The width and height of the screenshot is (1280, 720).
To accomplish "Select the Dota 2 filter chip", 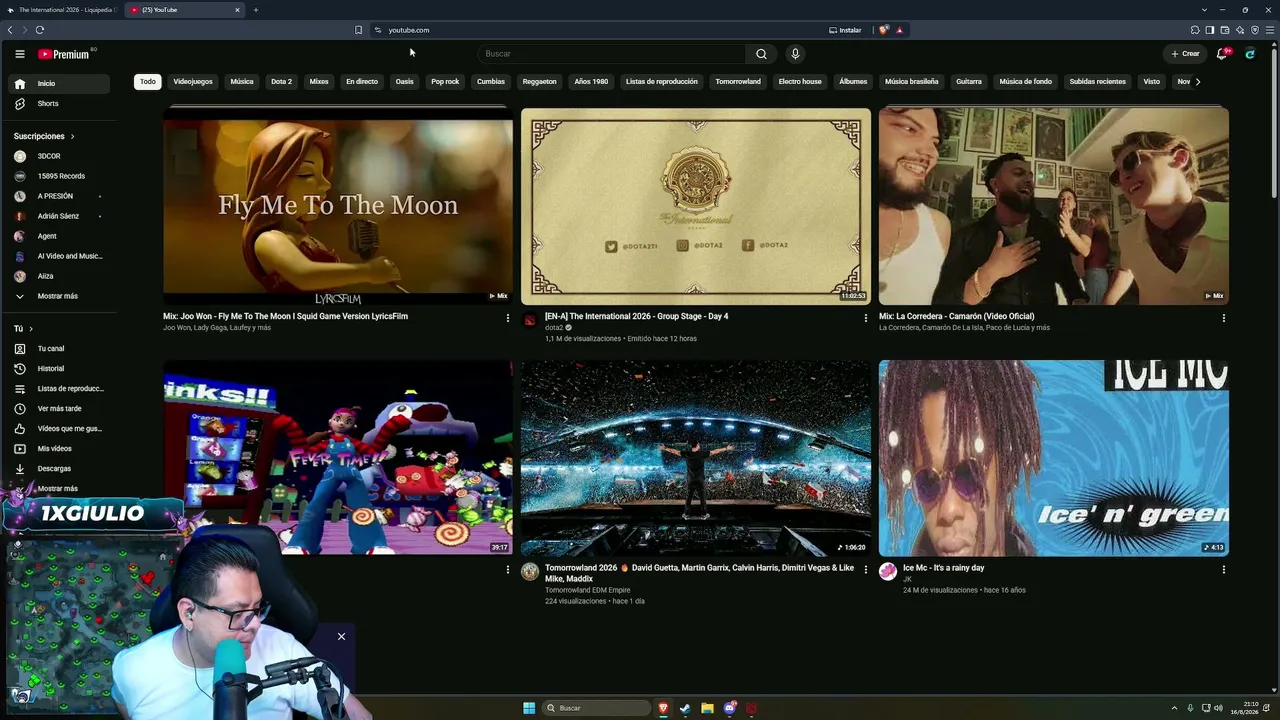I will [281, 82].
